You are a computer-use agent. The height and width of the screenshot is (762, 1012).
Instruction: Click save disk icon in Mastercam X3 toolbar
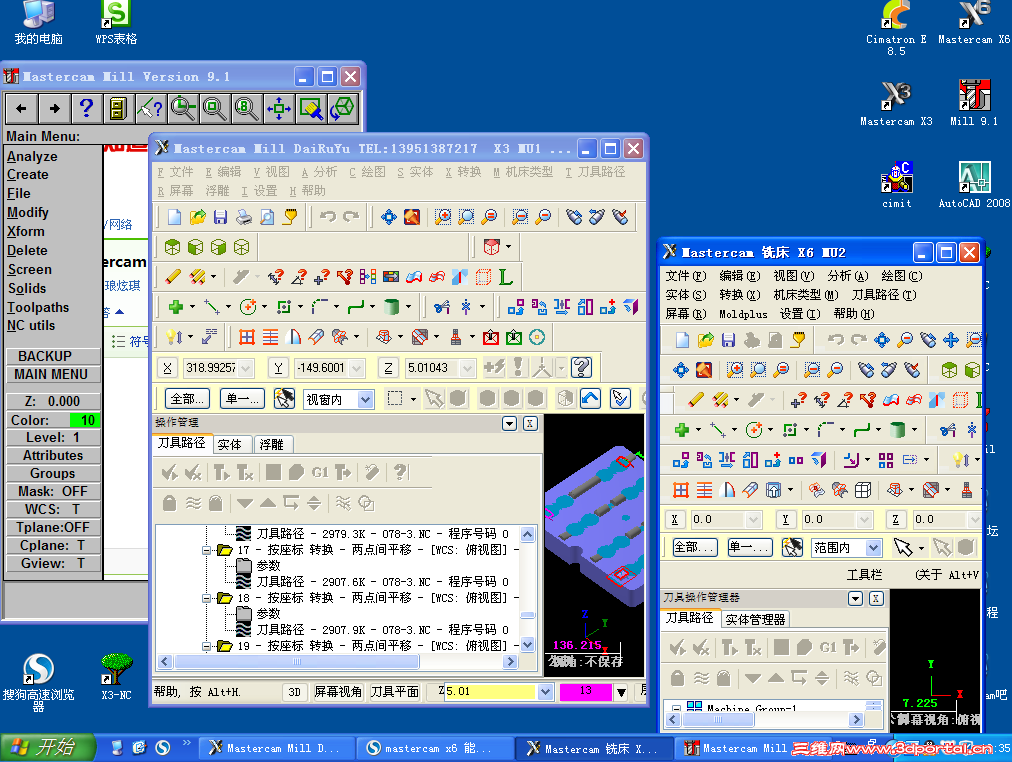point(221,217)
